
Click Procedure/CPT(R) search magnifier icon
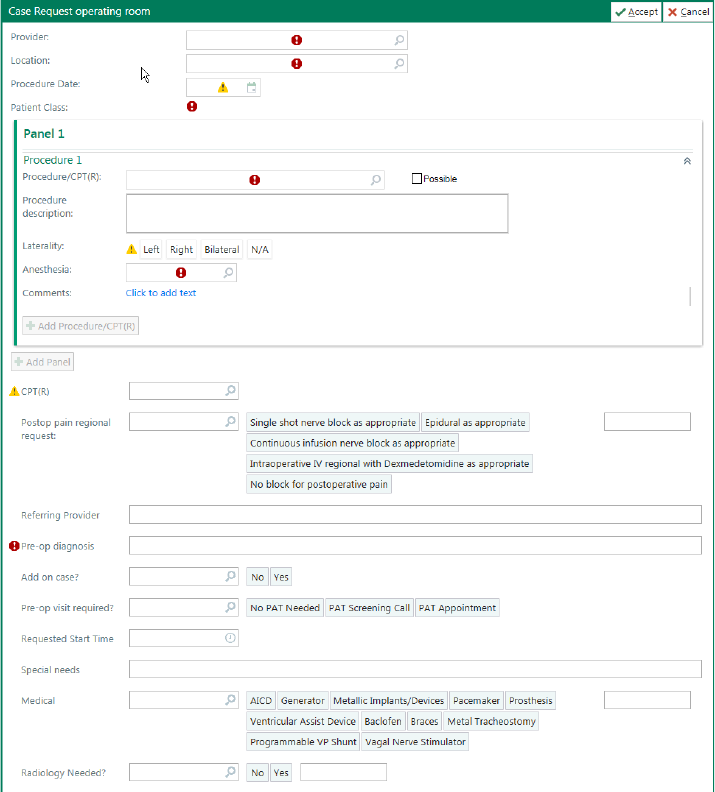(376, 180)
